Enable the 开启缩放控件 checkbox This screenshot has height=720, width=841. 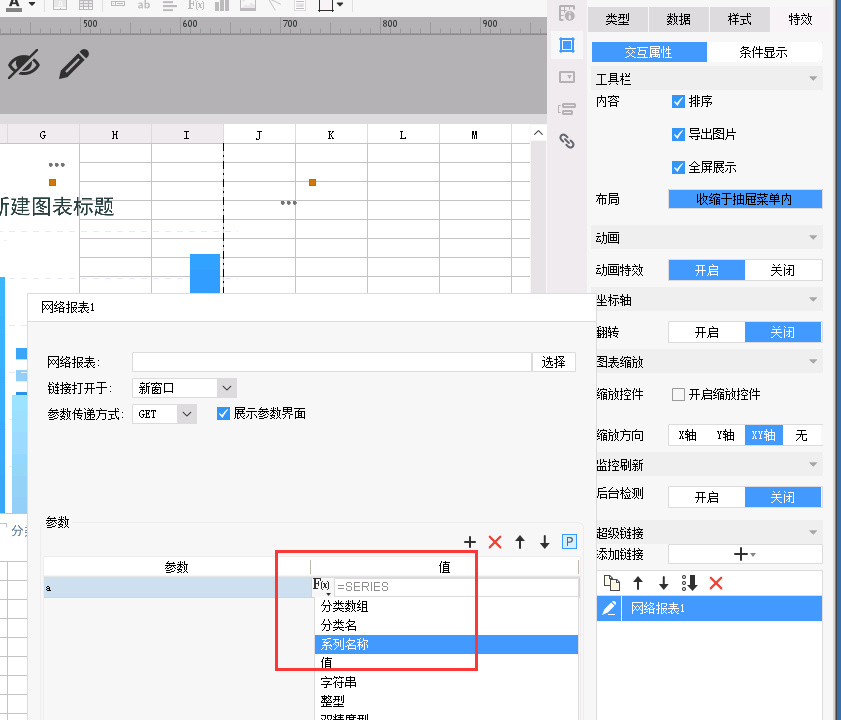(x=679, y=394)
